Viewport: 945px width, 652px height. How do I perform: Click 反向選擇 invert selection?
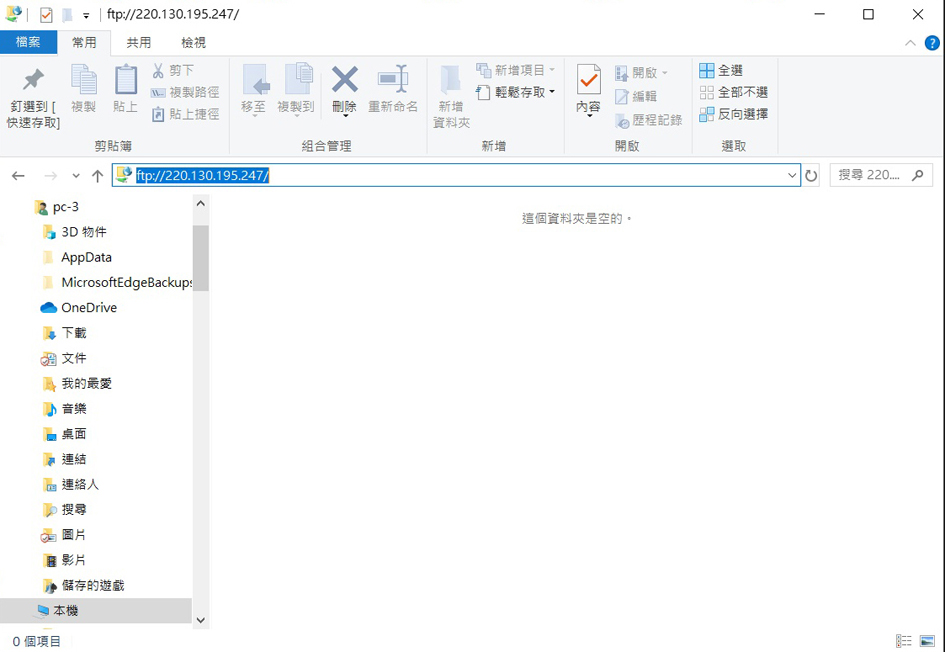pyautogui.click(x=733, y=114)
